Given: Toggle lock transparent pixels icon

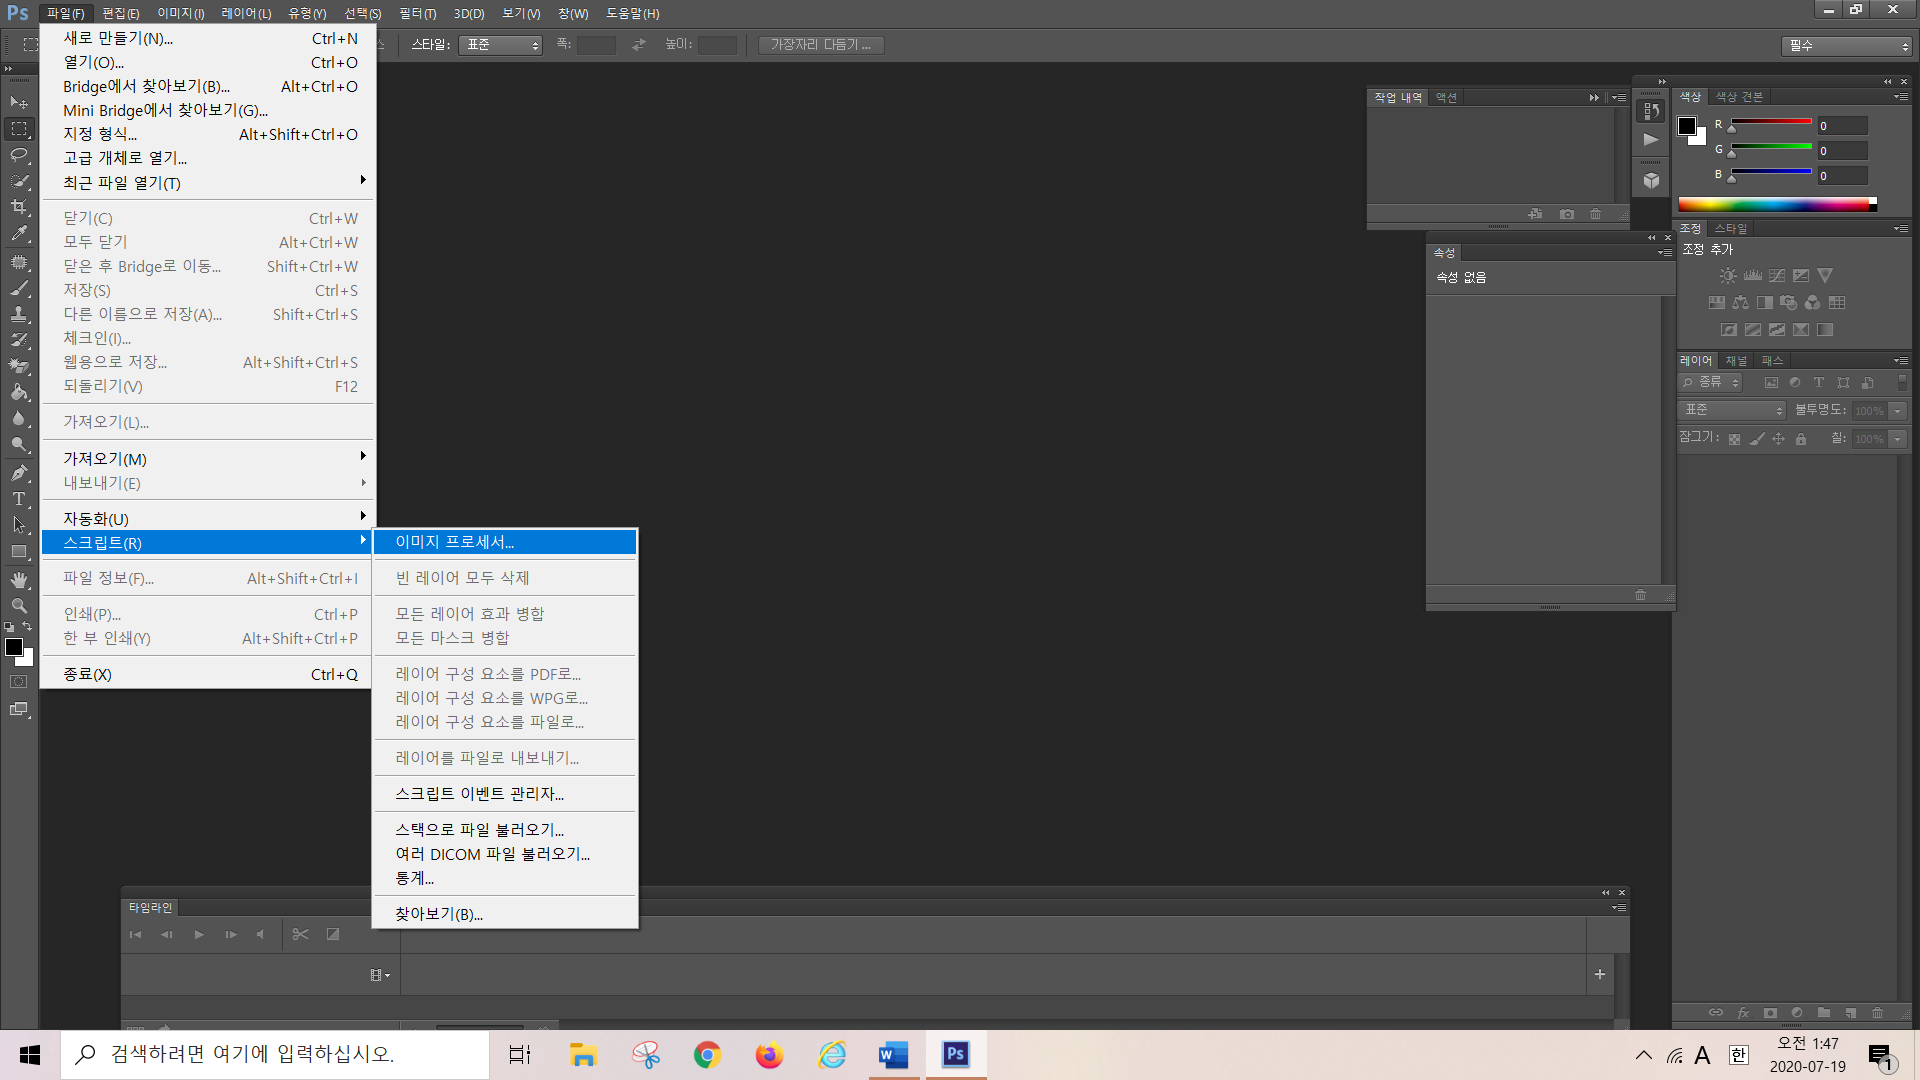Looking at the screenshot, I should point(1734,439).
